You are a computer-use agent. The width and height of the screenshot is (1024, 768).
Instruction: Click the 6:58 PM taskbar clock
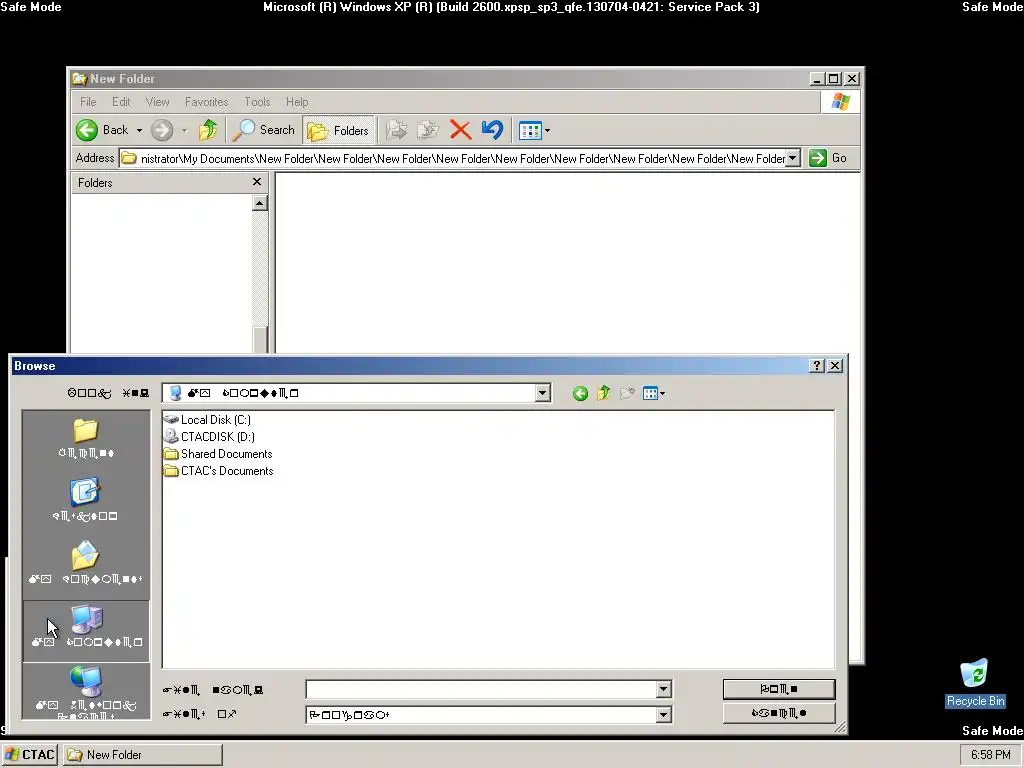tap(990, 755)
